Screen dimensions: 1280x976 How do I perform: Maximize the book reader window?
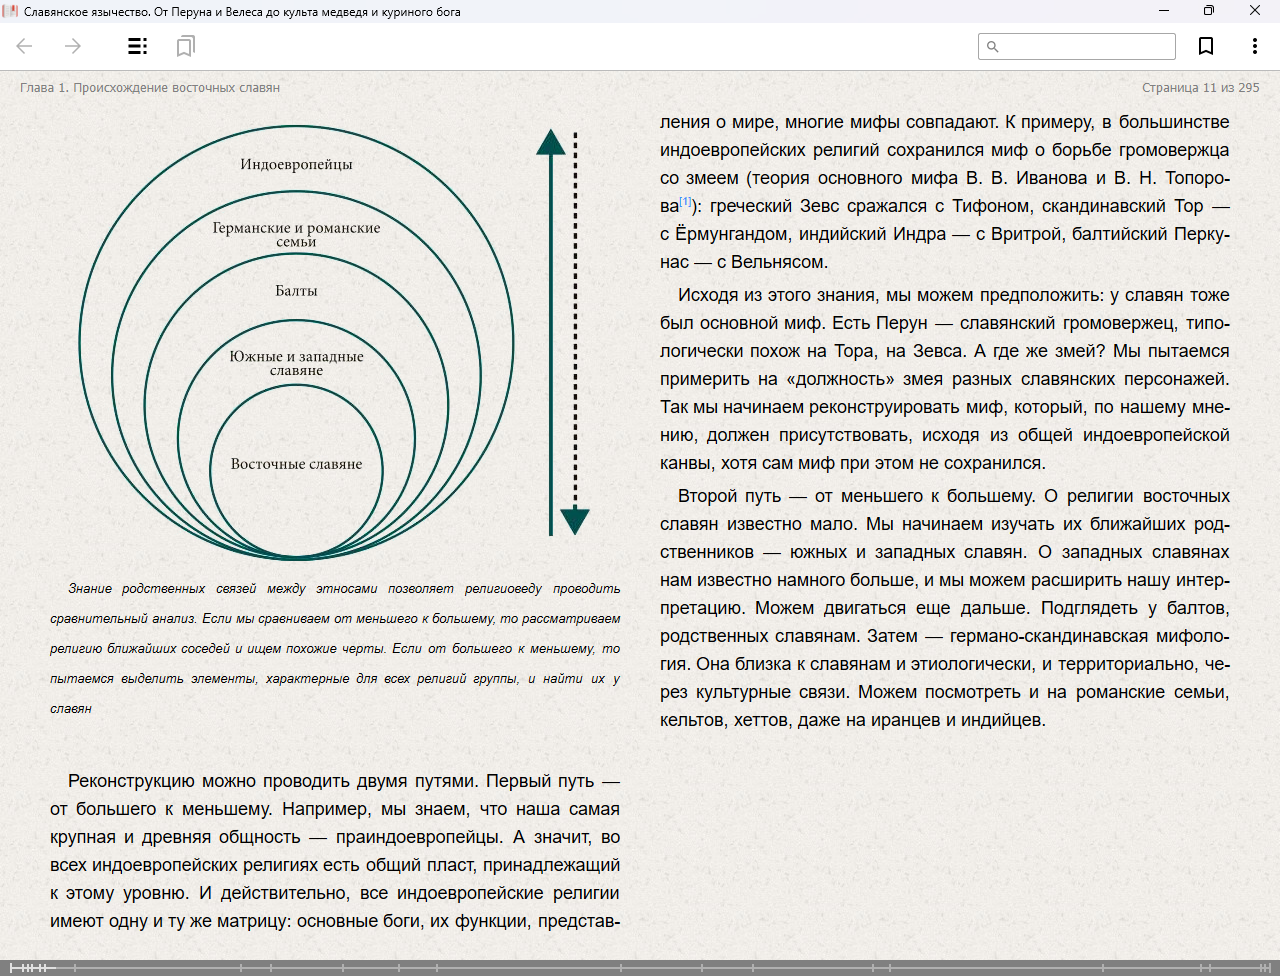(1209, 11)
